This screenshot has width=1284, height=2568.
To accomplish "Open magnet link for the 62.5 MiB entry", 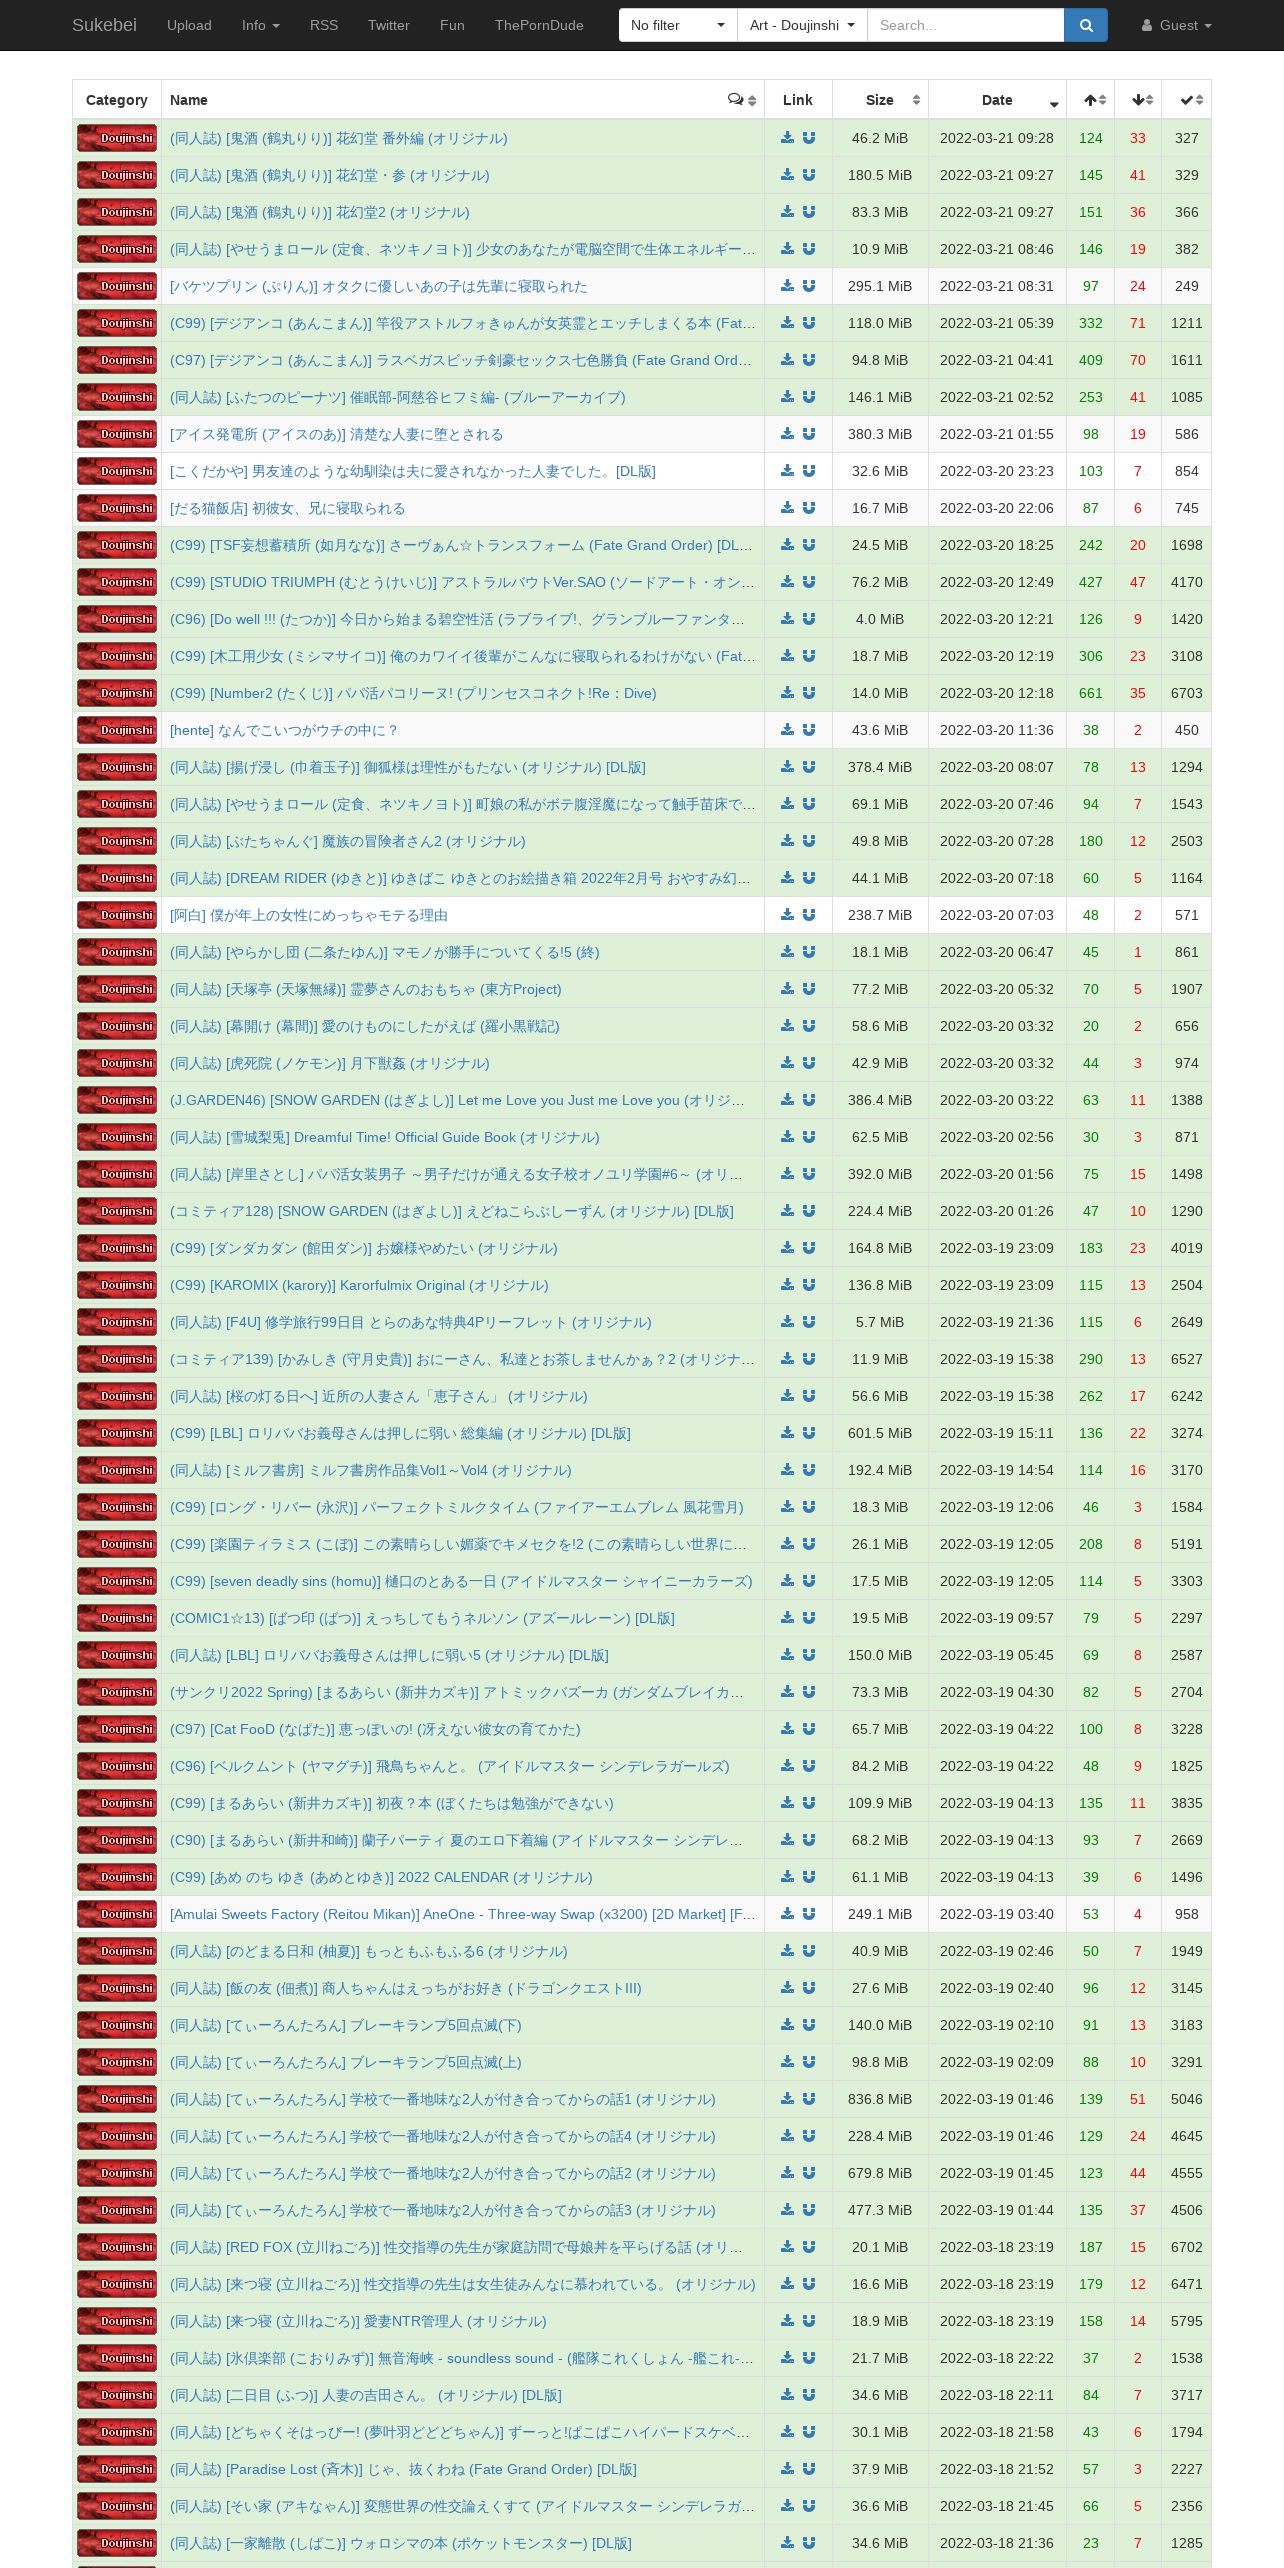I will pyautogui.click(x=809, y=1137).
